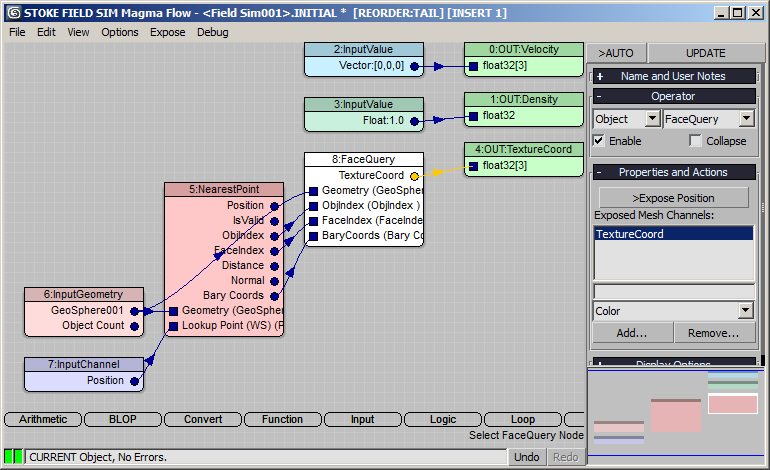This screenshot has height=470, width=770.
Task: Click the ObjIndex input socket of 8:FaceQuery
Action: pyautogui.click(x=313, y=206)
